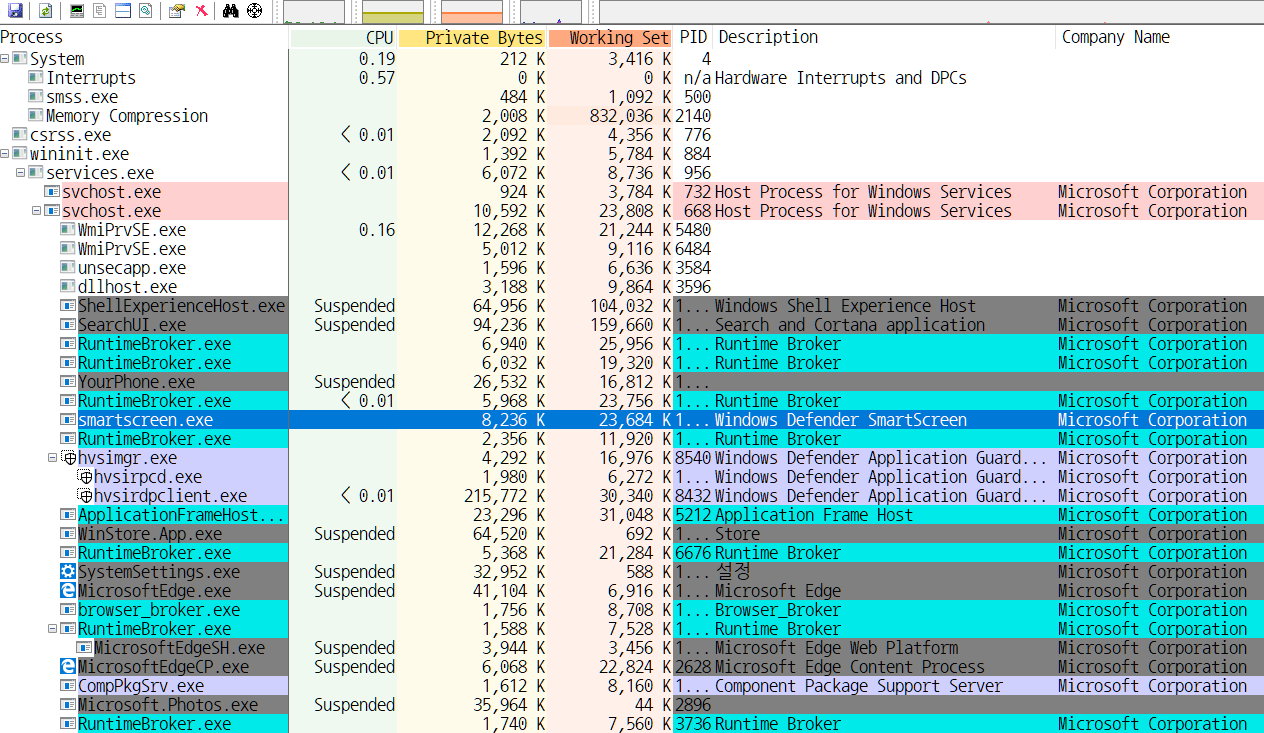Sort by the Description column header

(x=884, y=37)
